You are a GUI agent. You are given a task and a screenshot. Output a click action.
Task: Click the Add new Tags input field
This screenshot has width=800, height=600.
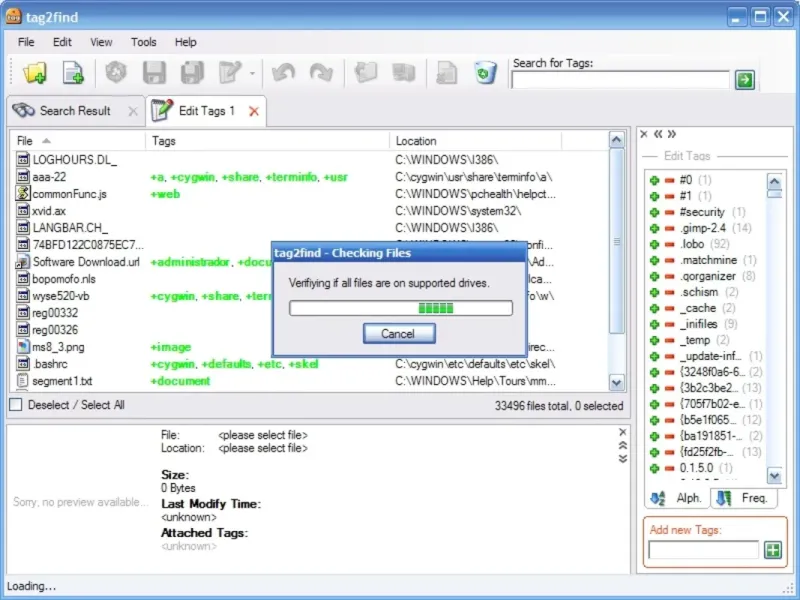(704, 550)
